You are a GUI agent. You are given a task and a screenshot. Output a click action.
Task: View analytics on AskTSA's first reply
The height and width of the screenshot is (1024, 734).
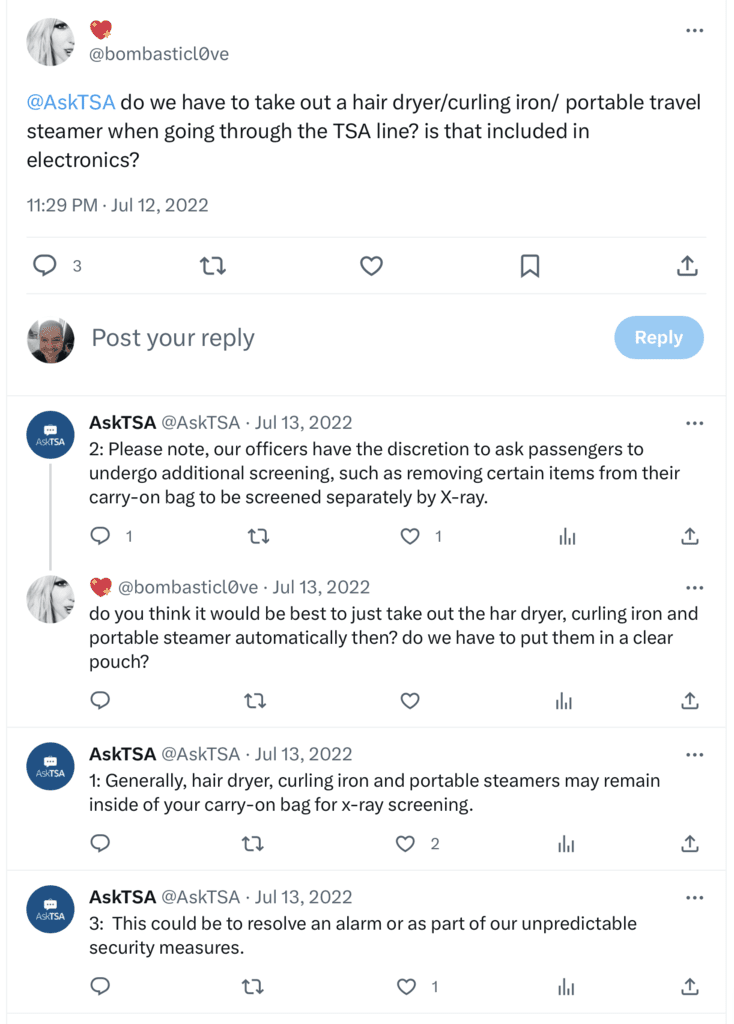click(567, 536)
